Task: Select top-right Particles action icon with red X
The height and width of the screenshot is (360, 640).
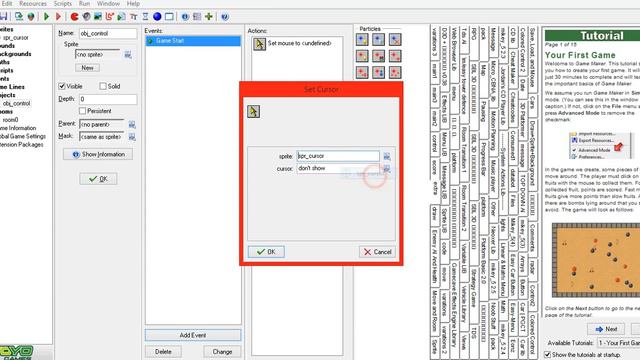Action: click(395, 40)
